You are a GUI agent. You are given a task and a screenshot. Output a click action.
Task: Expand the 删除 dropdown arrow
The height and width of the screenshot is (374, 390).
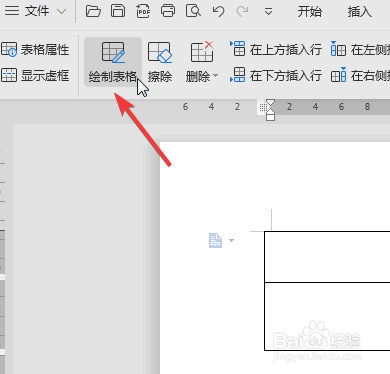pos(216,76)
